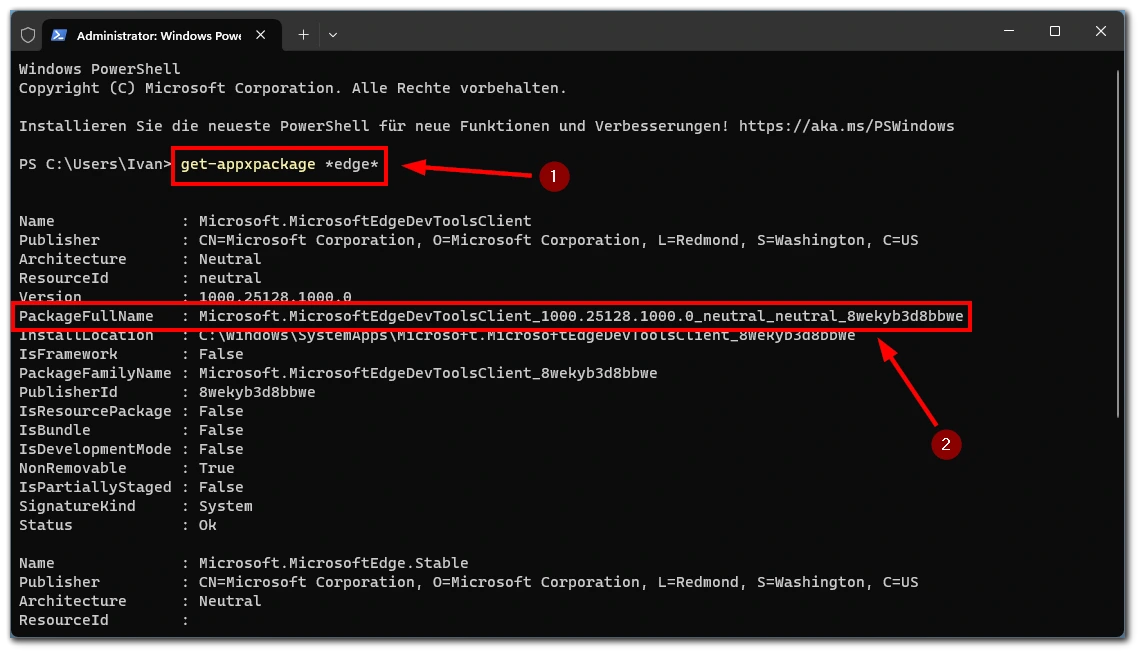Click the vertical scrollbar thumb
This screenshot has width=1143, height=656.
[1117, 243]
